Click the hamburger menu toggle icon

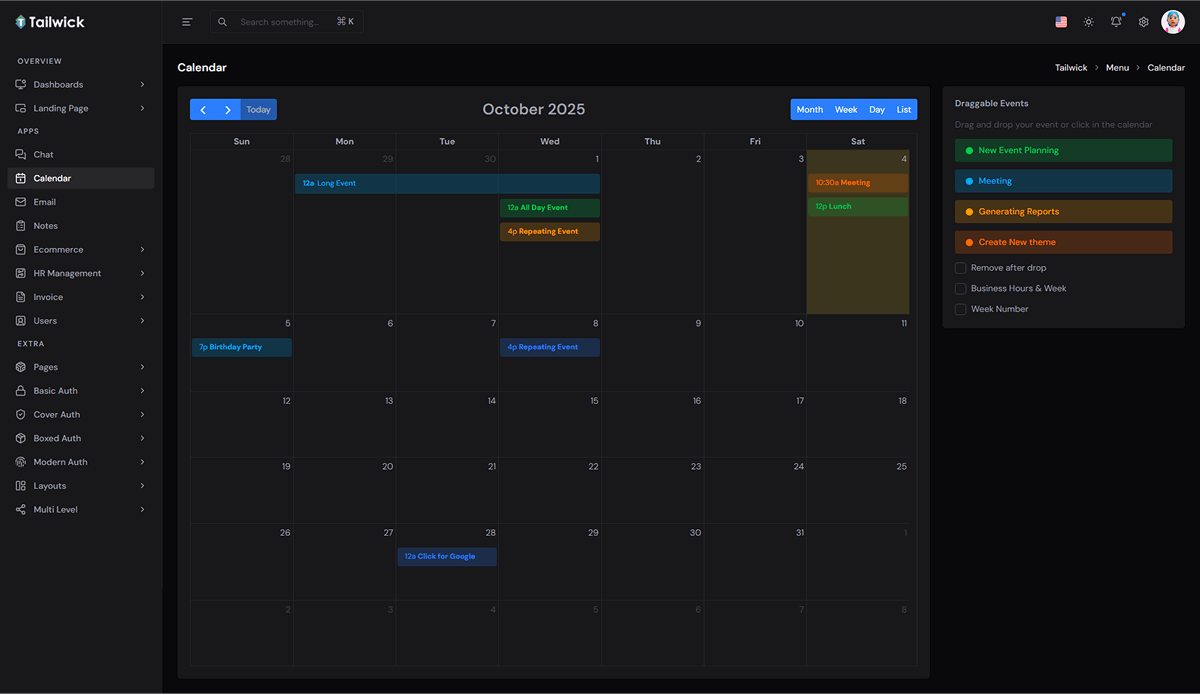(187, 22)
